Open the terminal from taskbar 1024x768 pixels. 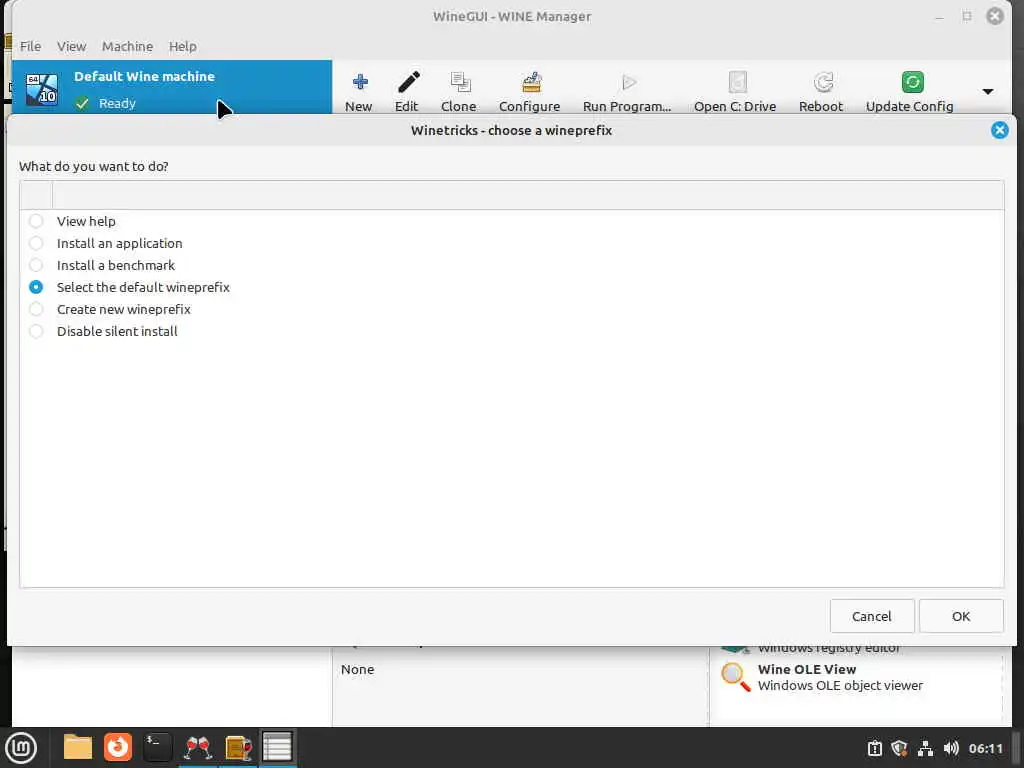[x=157, y=748]
